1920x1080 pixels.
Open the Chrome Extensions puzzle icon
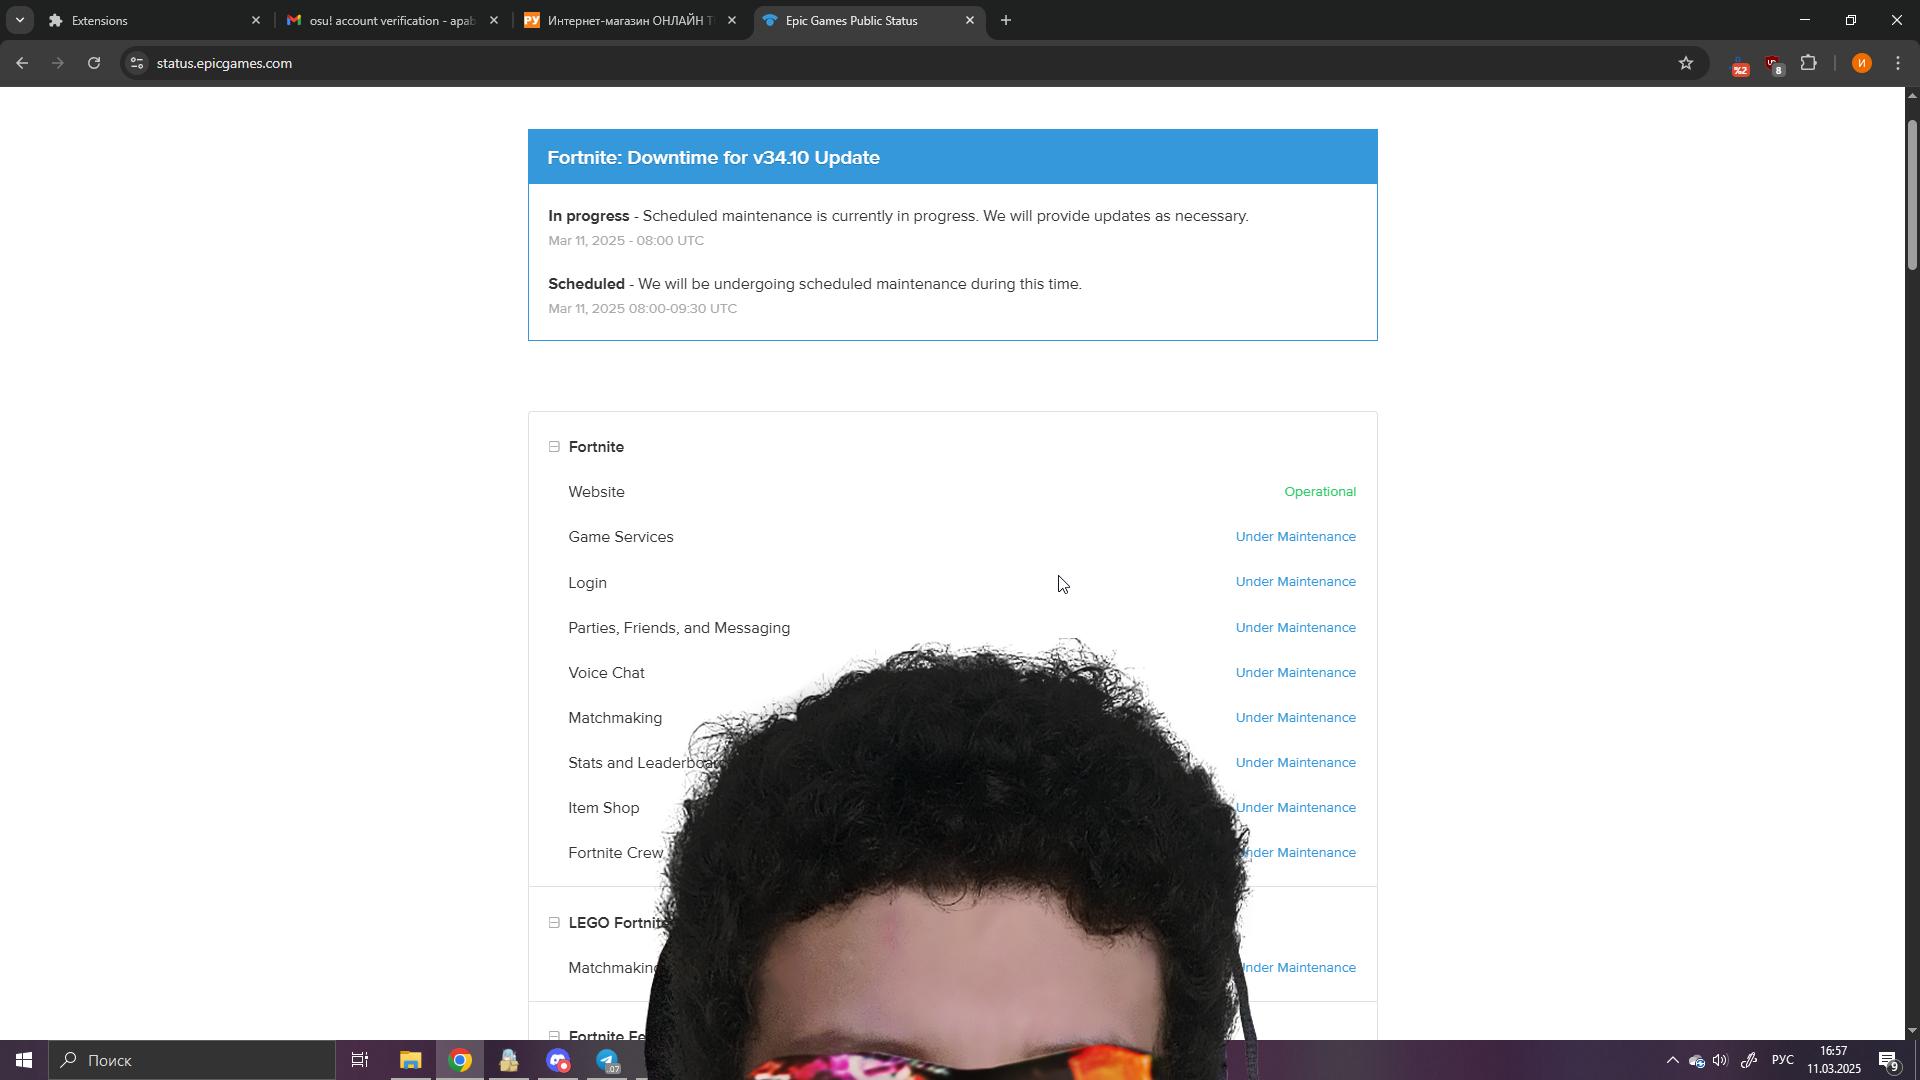(1809, 63)
